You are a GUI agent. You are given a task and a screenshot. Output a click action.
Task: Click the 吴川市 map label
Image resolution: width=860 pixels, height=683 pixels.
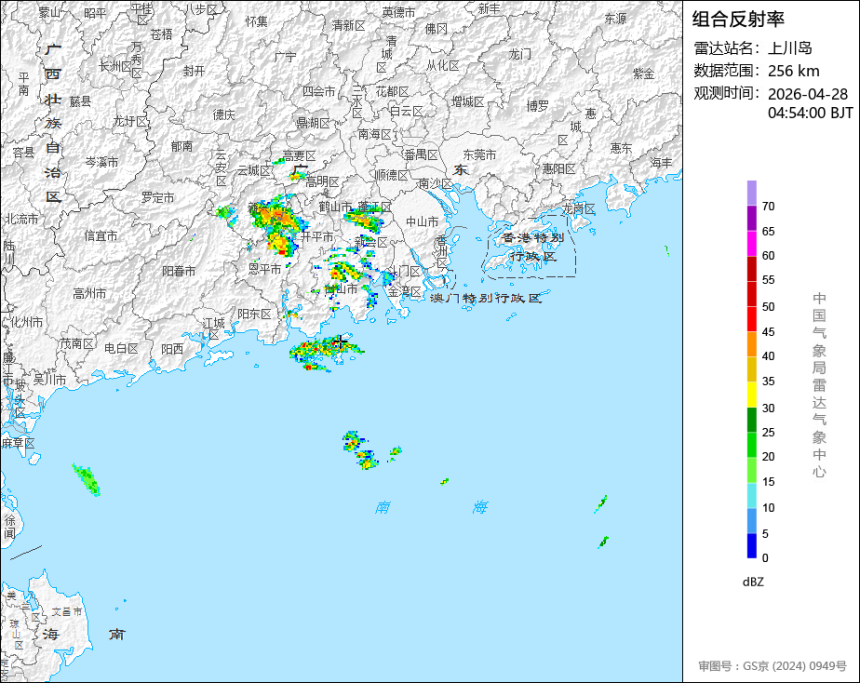click(x=49, y=379)
